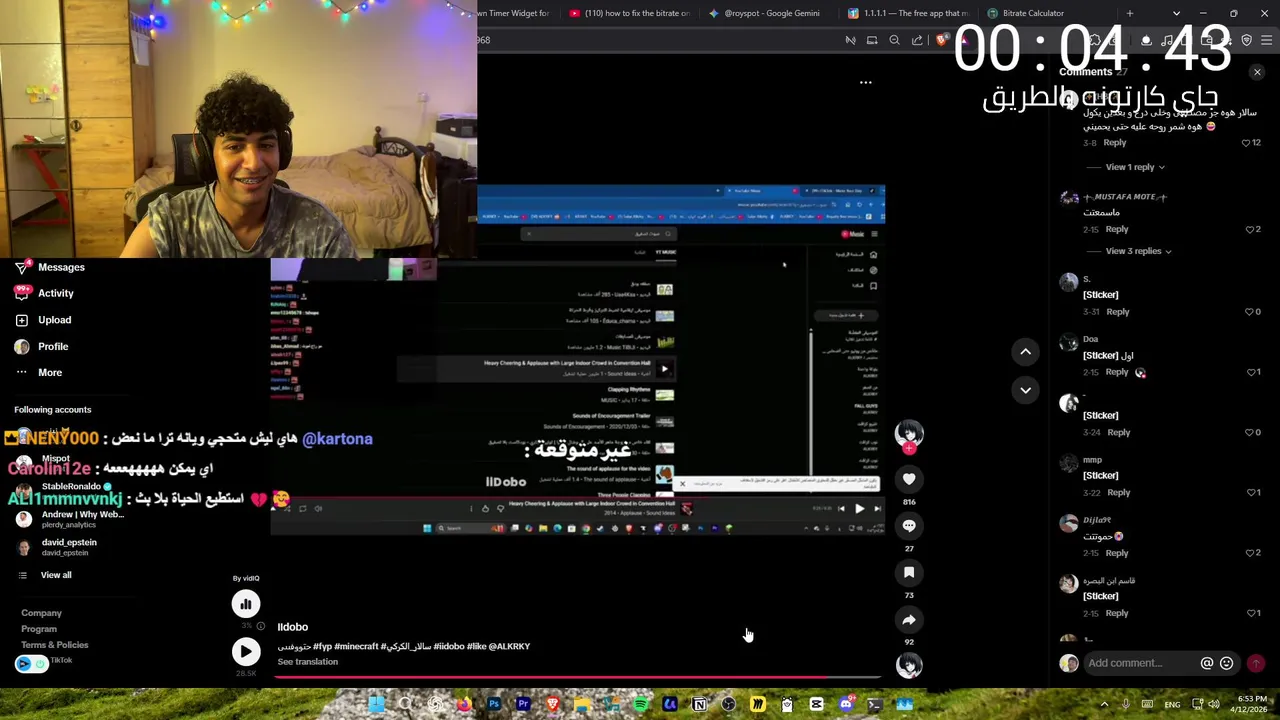Seek the red video progress bar
1280x720 pixels.
pyautogui.click(x=577, y=677)
